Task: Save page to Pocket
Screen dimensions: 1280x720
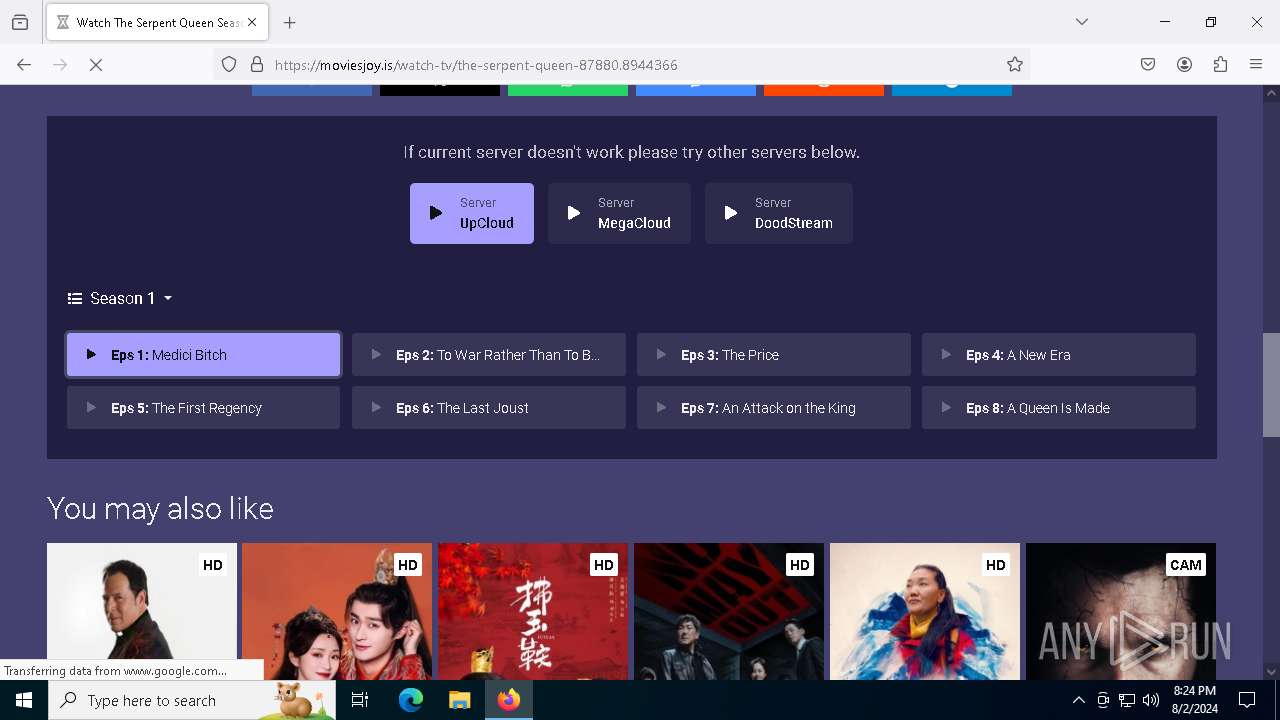Action: pyautogui.click(x=1148, y=65)
